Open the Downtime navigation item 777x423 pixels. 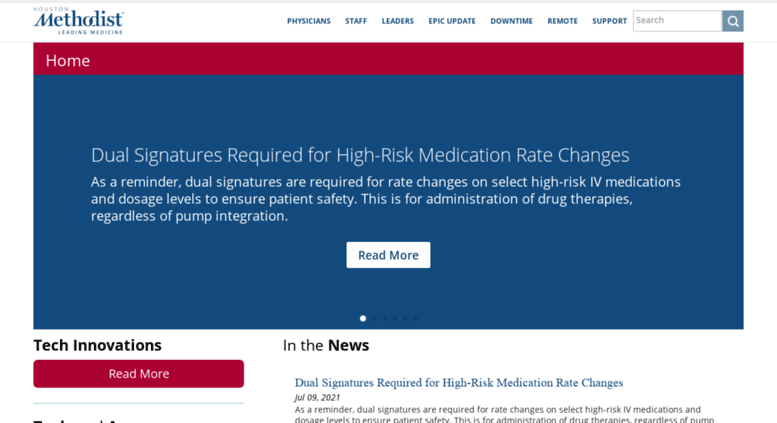(x=511, y=21)
